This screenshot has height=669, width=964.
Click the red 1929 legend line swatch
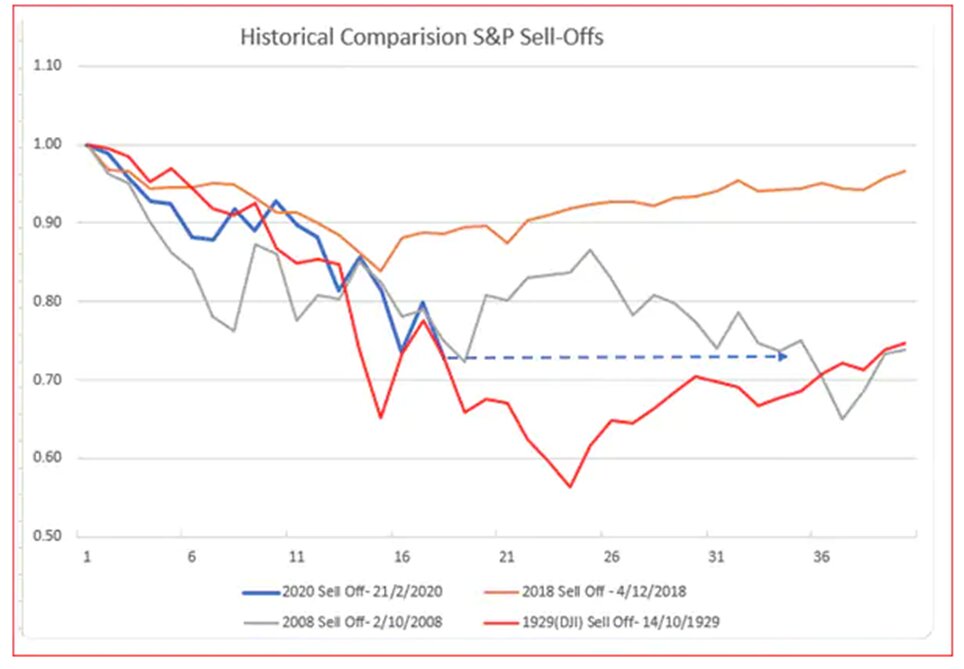pyautogui.click(x=501, y=623)
